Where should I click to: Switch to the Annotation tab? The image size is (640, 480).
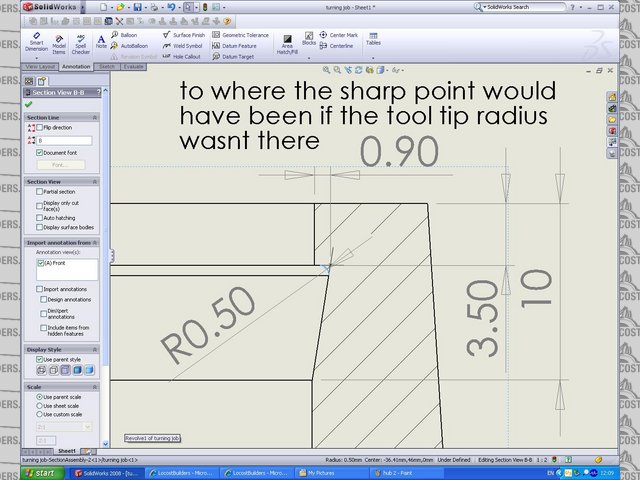click(x=76, y=67)
